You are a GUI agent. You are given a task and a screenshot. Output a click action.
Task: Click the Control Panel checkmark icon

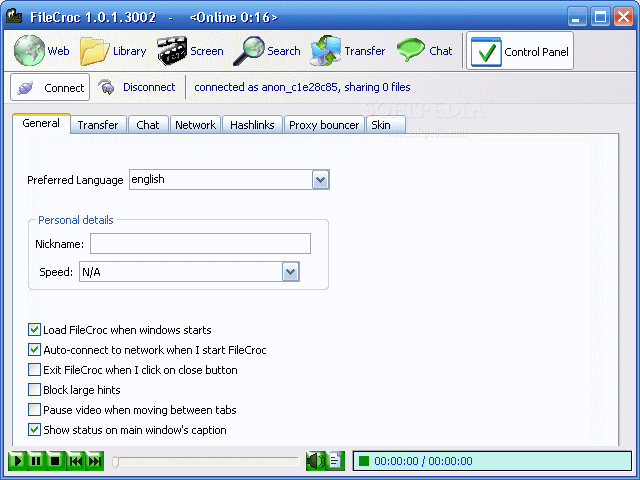point(486,51)
